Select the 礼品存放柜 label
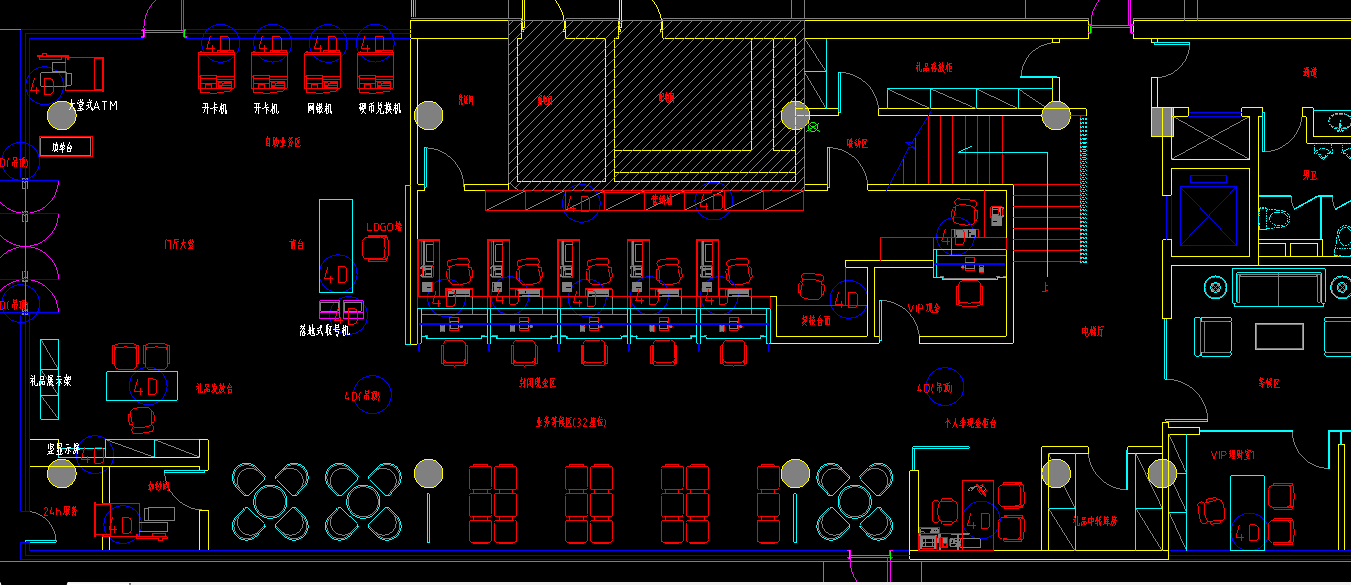 coord(933,67)
